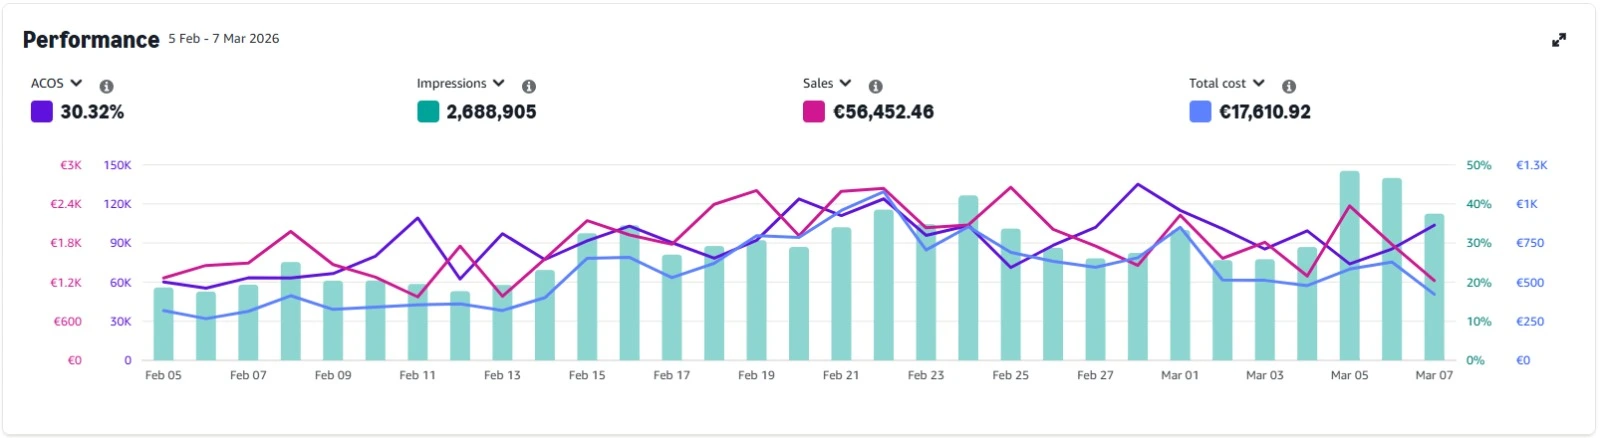1600x438 pixels.
Task: Open the Impressions metric dropdown
Action: tap(461, 83)
